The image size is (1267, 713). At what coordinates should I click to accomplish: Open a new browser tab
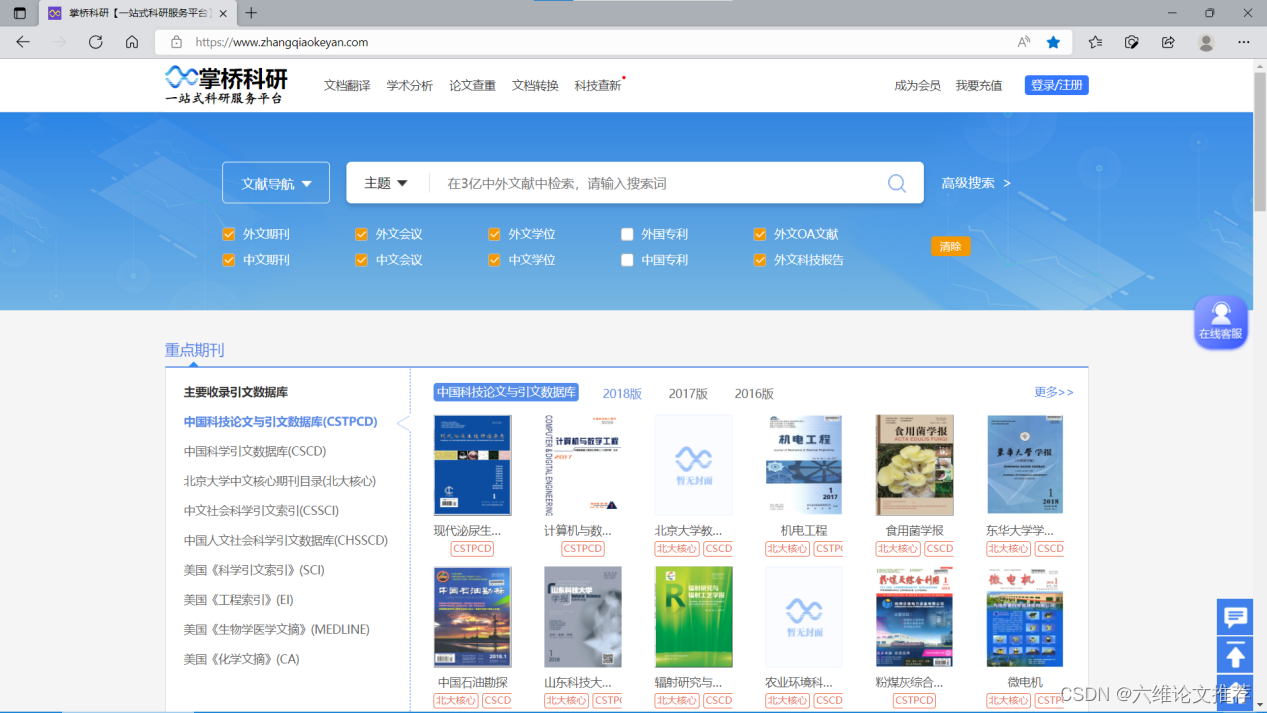coord(251,13)
